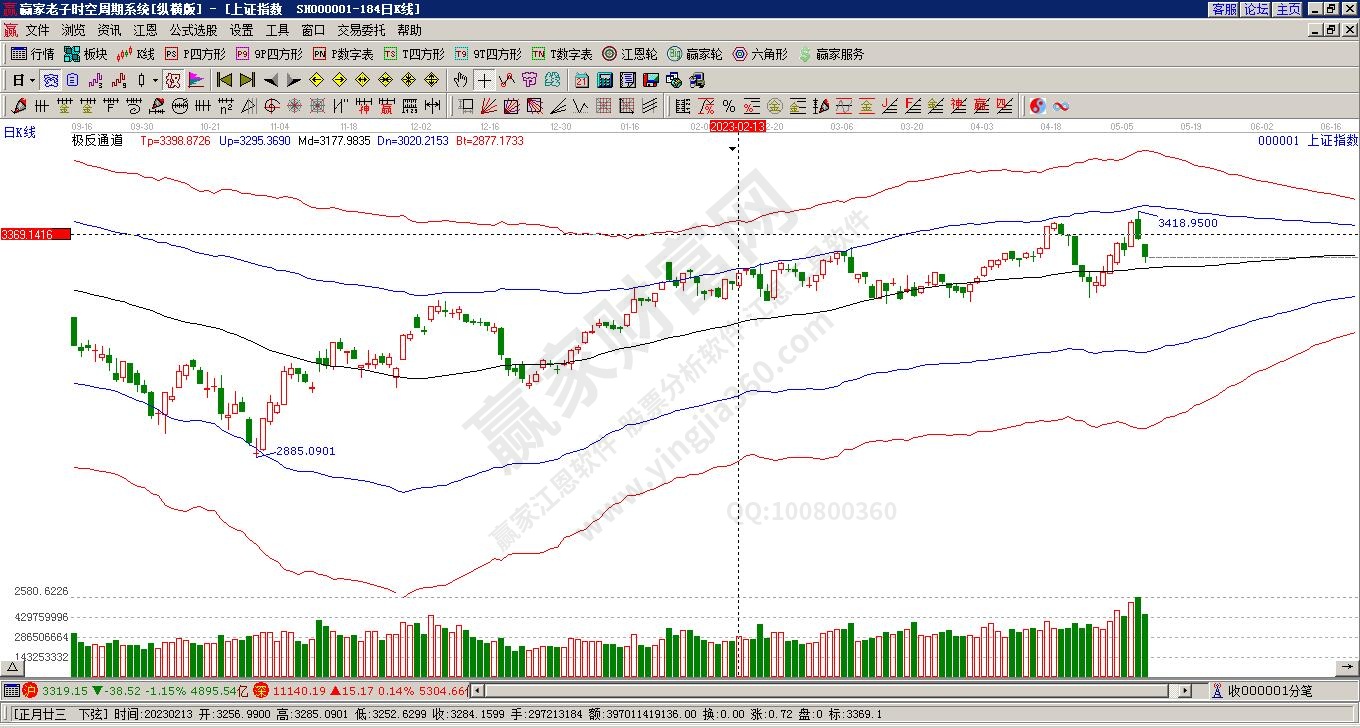Toggle the first highlighted blue chart-view button
Screen dimensions: 1360x728
tap(50, 80)
